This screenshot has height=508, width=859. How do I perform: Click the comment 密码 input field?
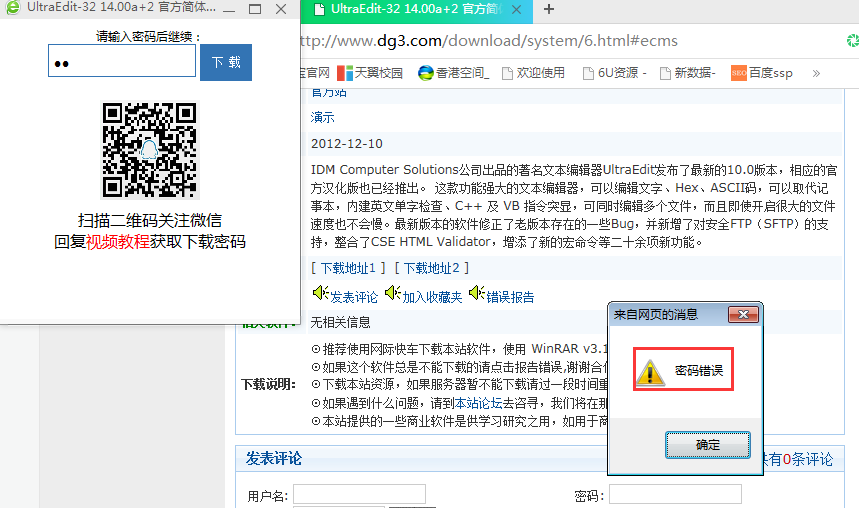(x=675, y=494)
